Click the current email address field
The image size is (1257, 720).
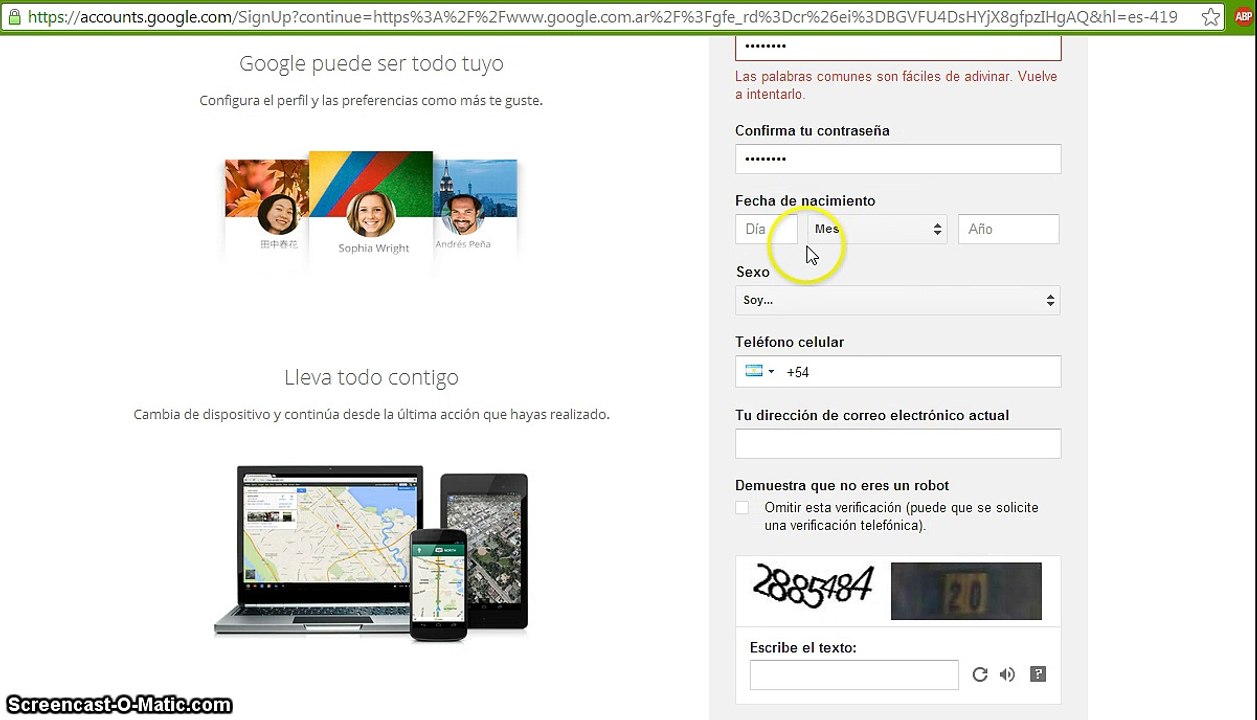point(898,443)
